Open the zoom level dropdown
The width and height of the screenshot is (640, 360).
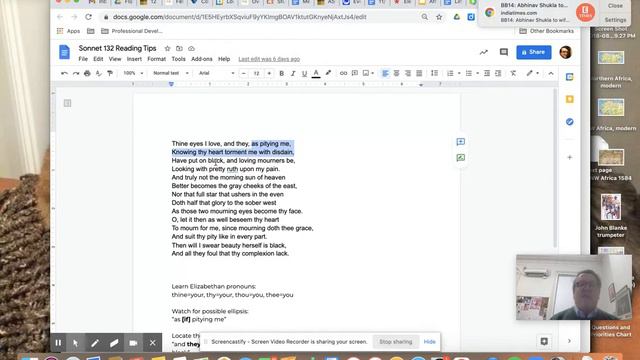coord(133,73)
